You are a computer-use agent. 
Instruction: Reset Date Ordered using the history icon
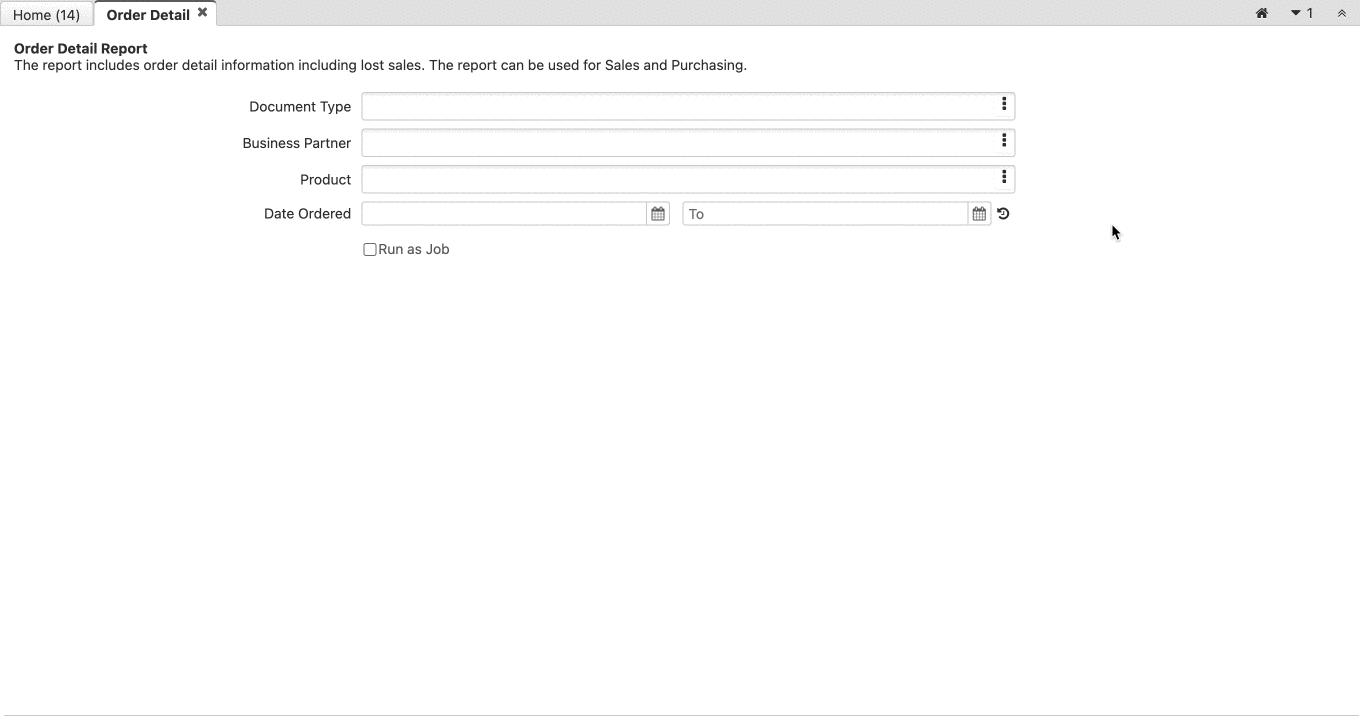pos(1002,213)
